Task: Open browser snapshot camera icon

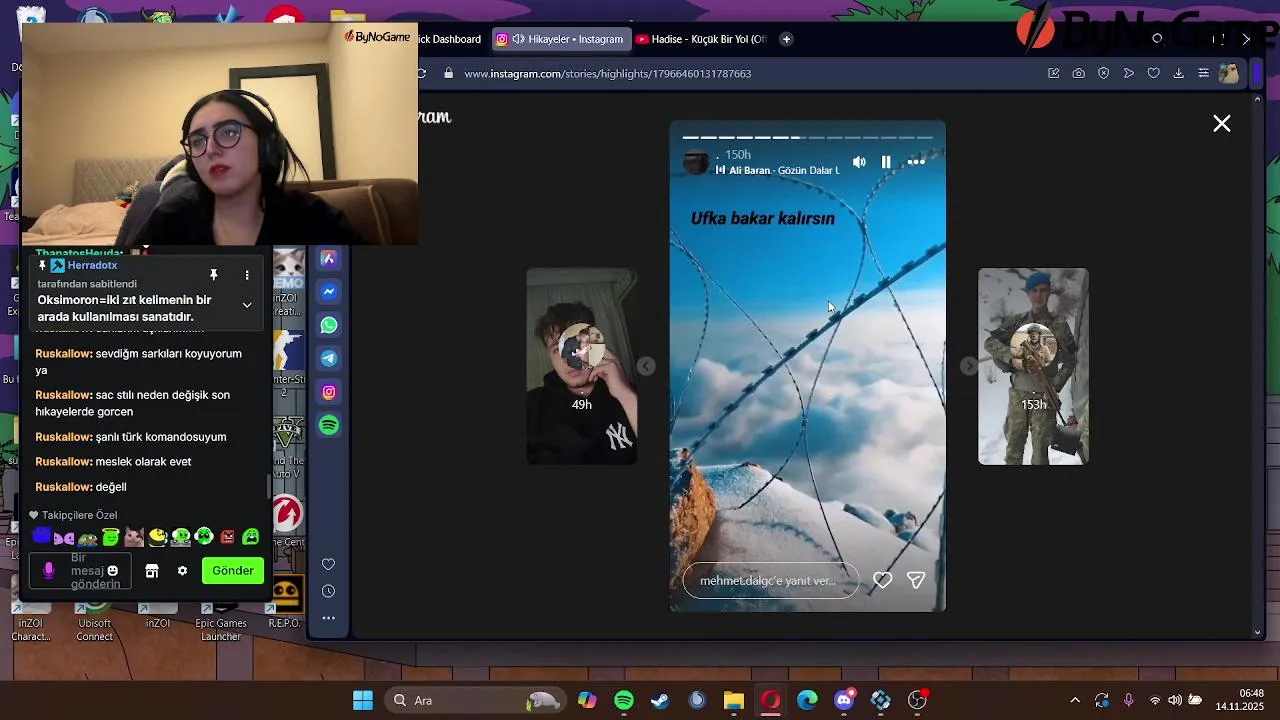Action: pyautogui.click(x=1078, y=73)
